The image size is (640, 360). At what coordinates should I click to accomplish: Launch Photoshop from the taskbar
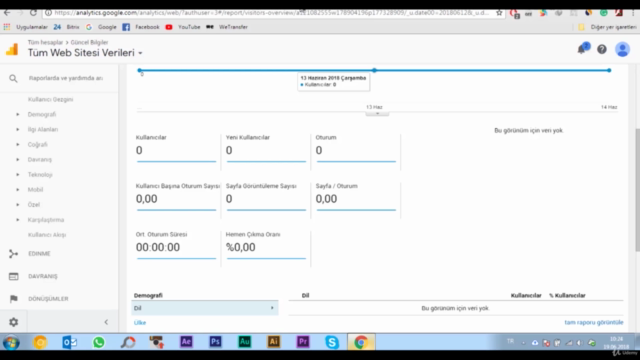(x=215, y=342)
